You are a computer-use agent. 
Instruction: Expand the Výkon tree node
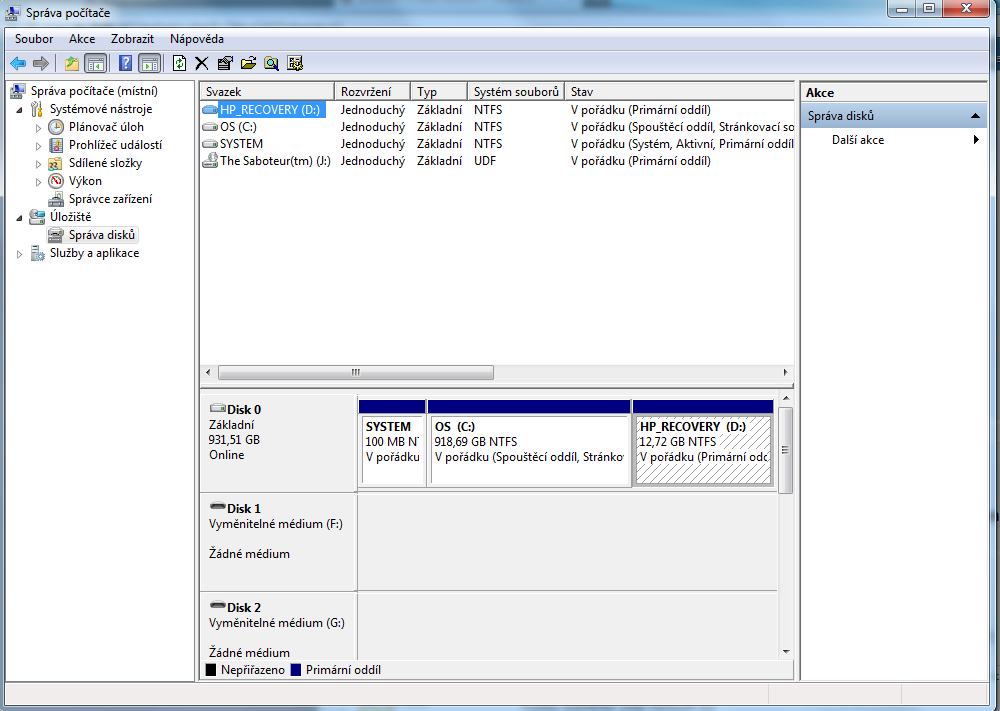pyautogui.click(x=38, y=182)
